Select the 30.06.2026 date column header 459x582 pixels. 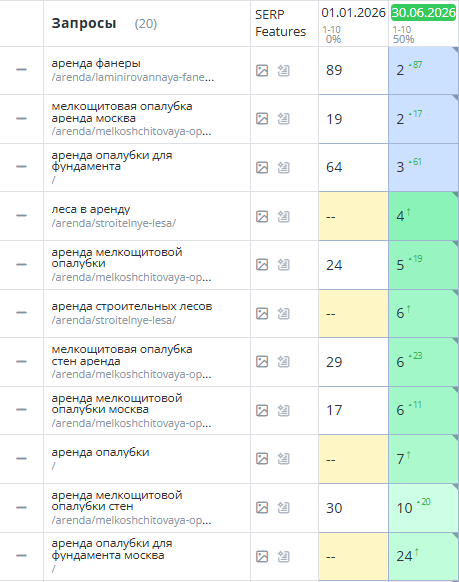click(423, 13)
